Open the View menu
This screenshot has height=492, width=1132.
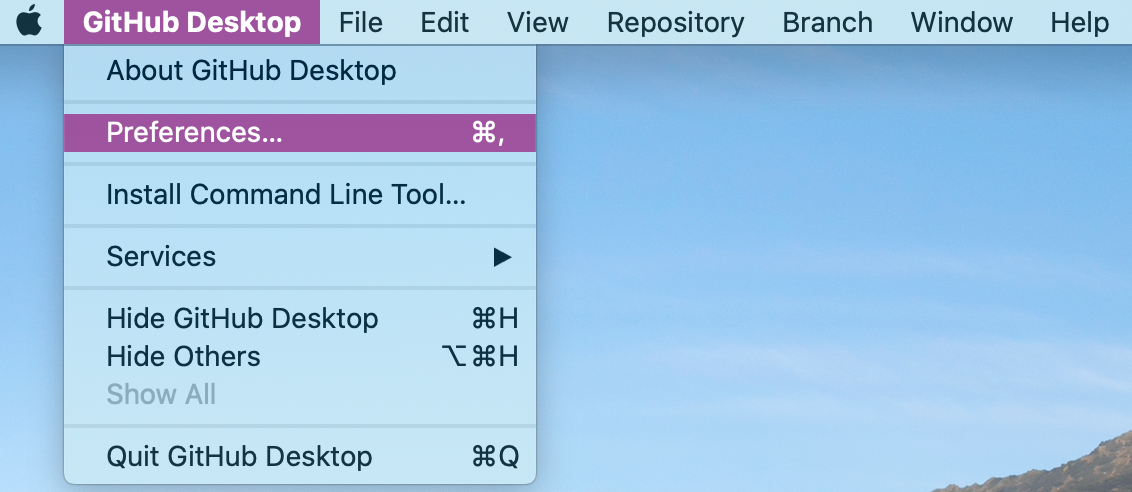537,22
